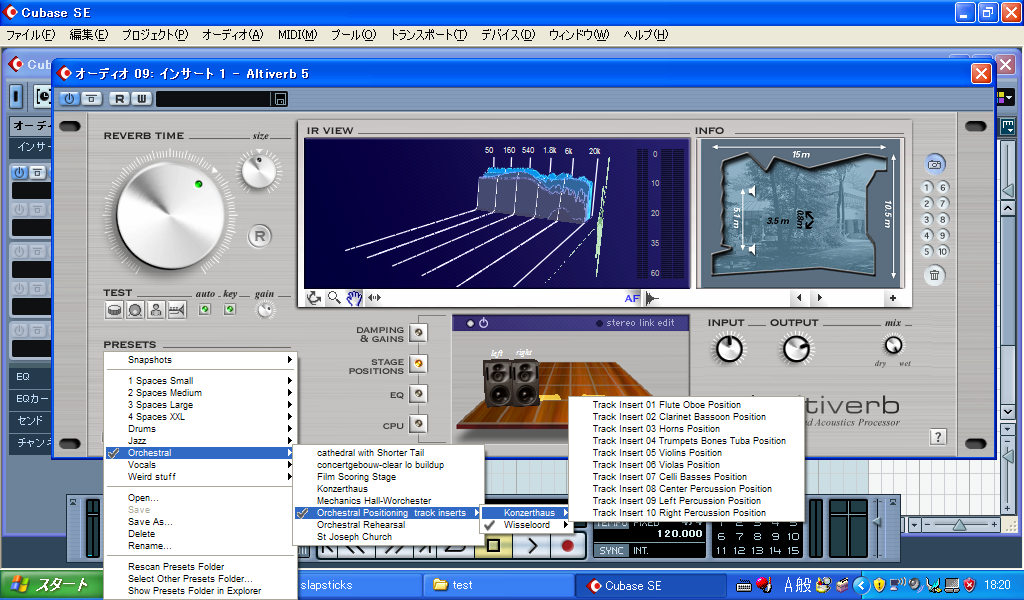Click the snapshot camera icon
This screenshot has height=600, width=1024.
935,163
